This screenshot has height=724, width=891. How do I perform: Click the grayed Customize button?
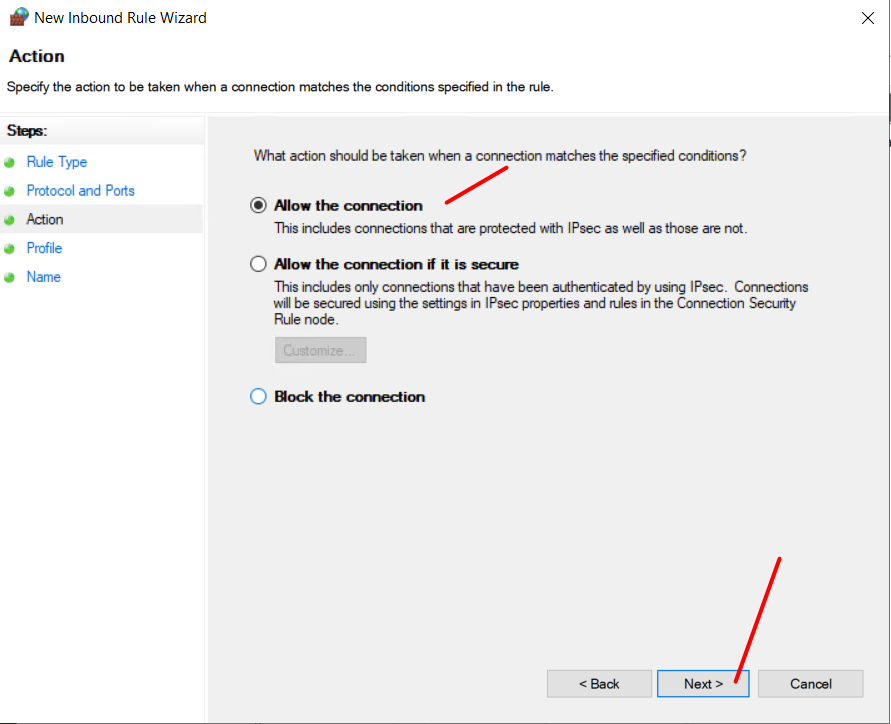coord(320,350)
